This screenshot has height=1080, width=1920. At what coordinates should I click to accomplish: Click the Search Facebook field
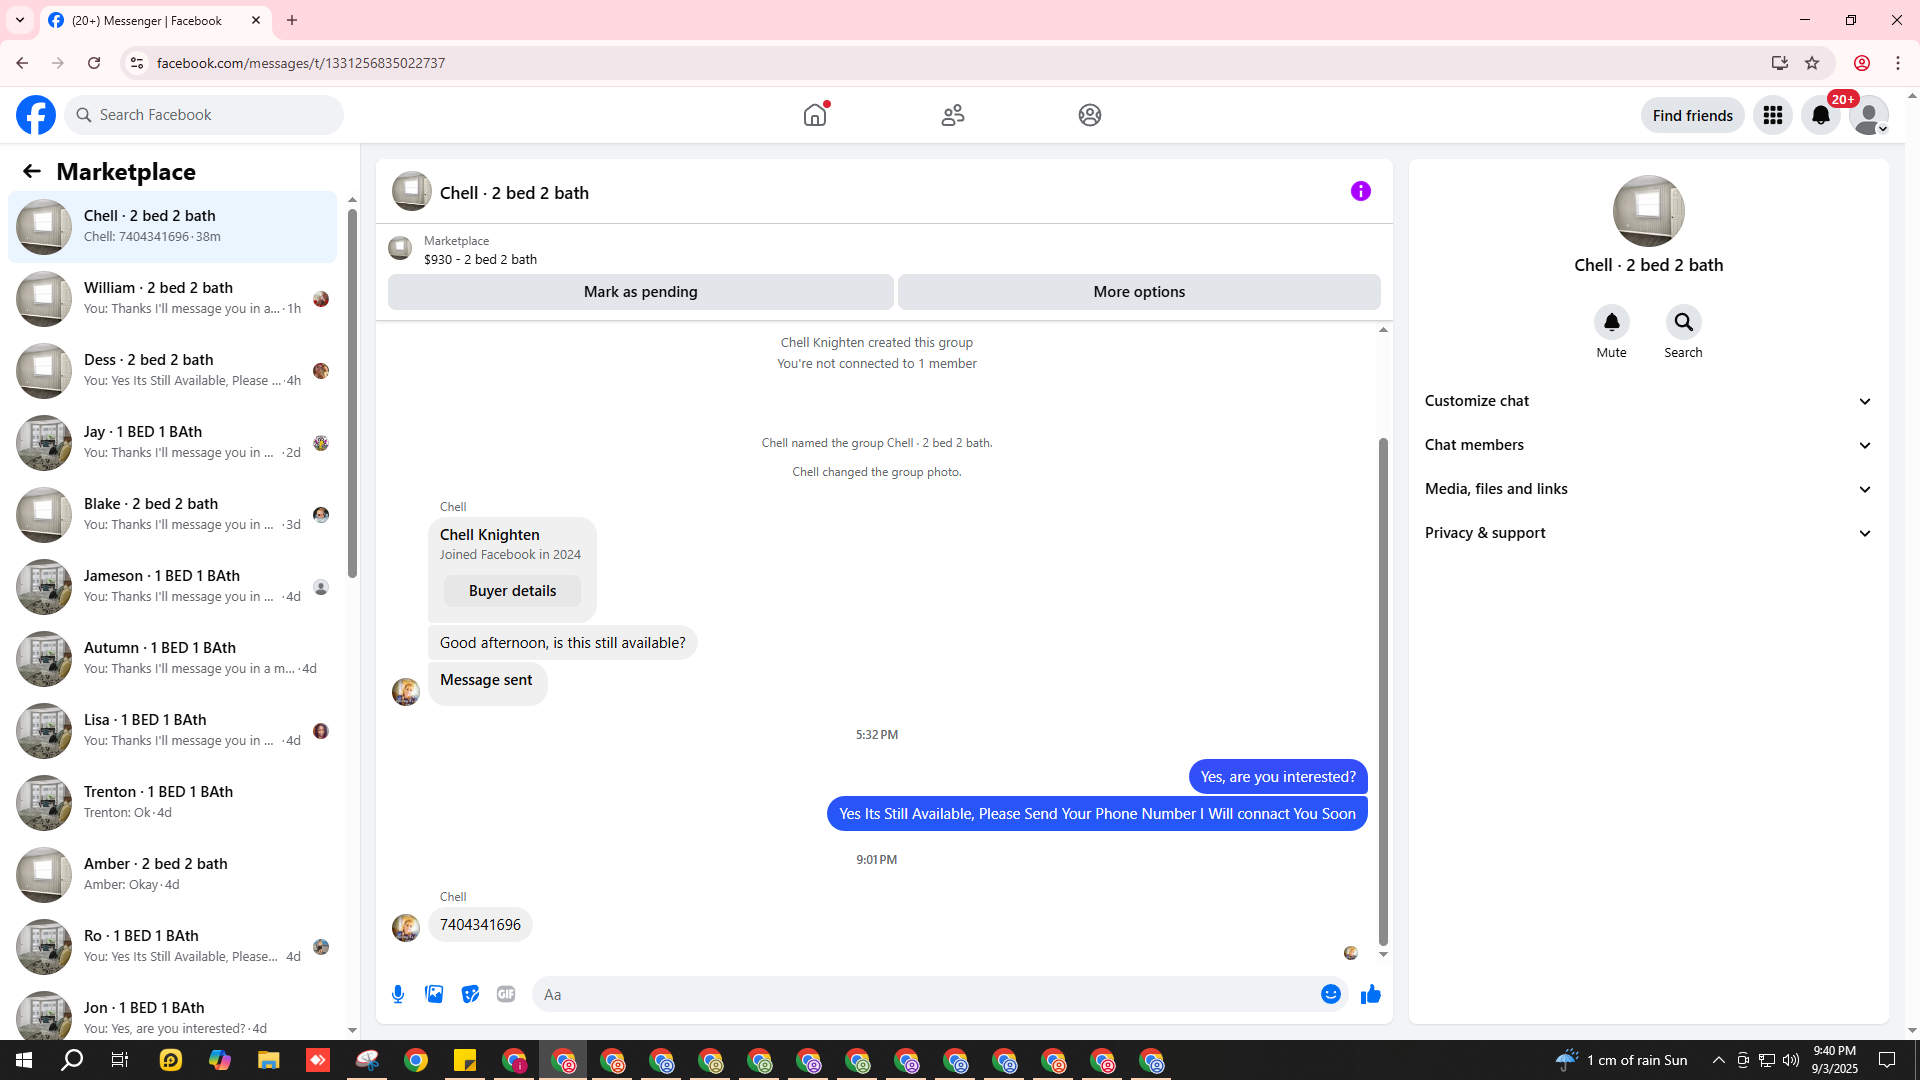(x=205, y=115)
